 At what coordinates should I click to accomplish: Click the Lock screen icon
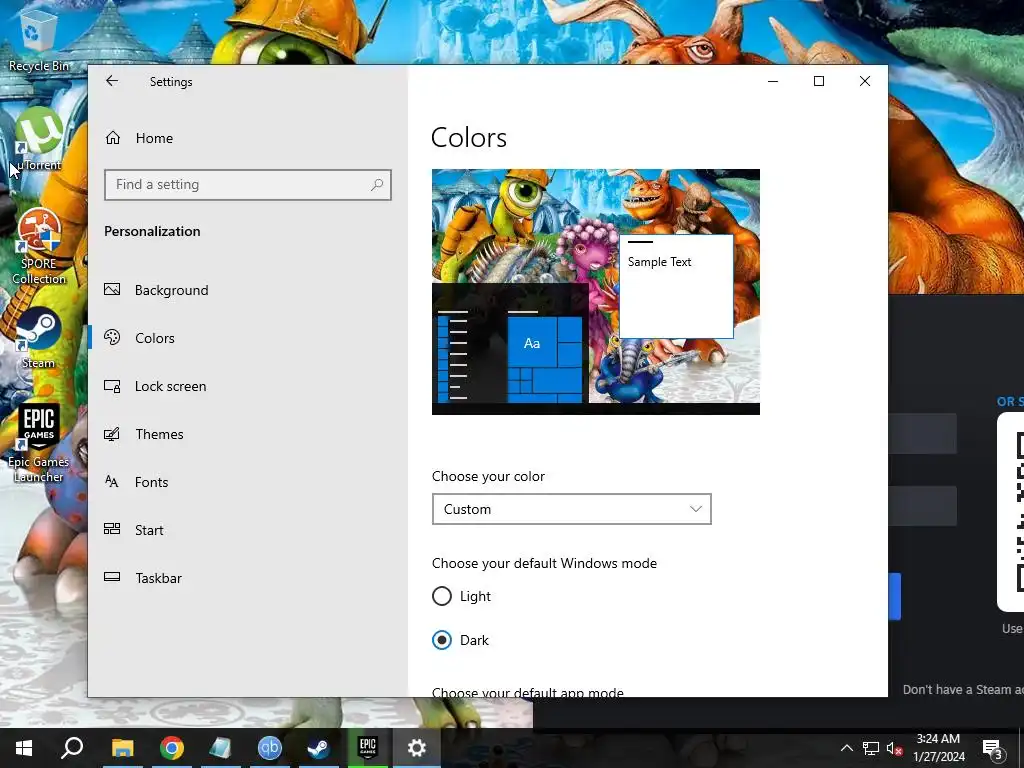tap(112, 386)
